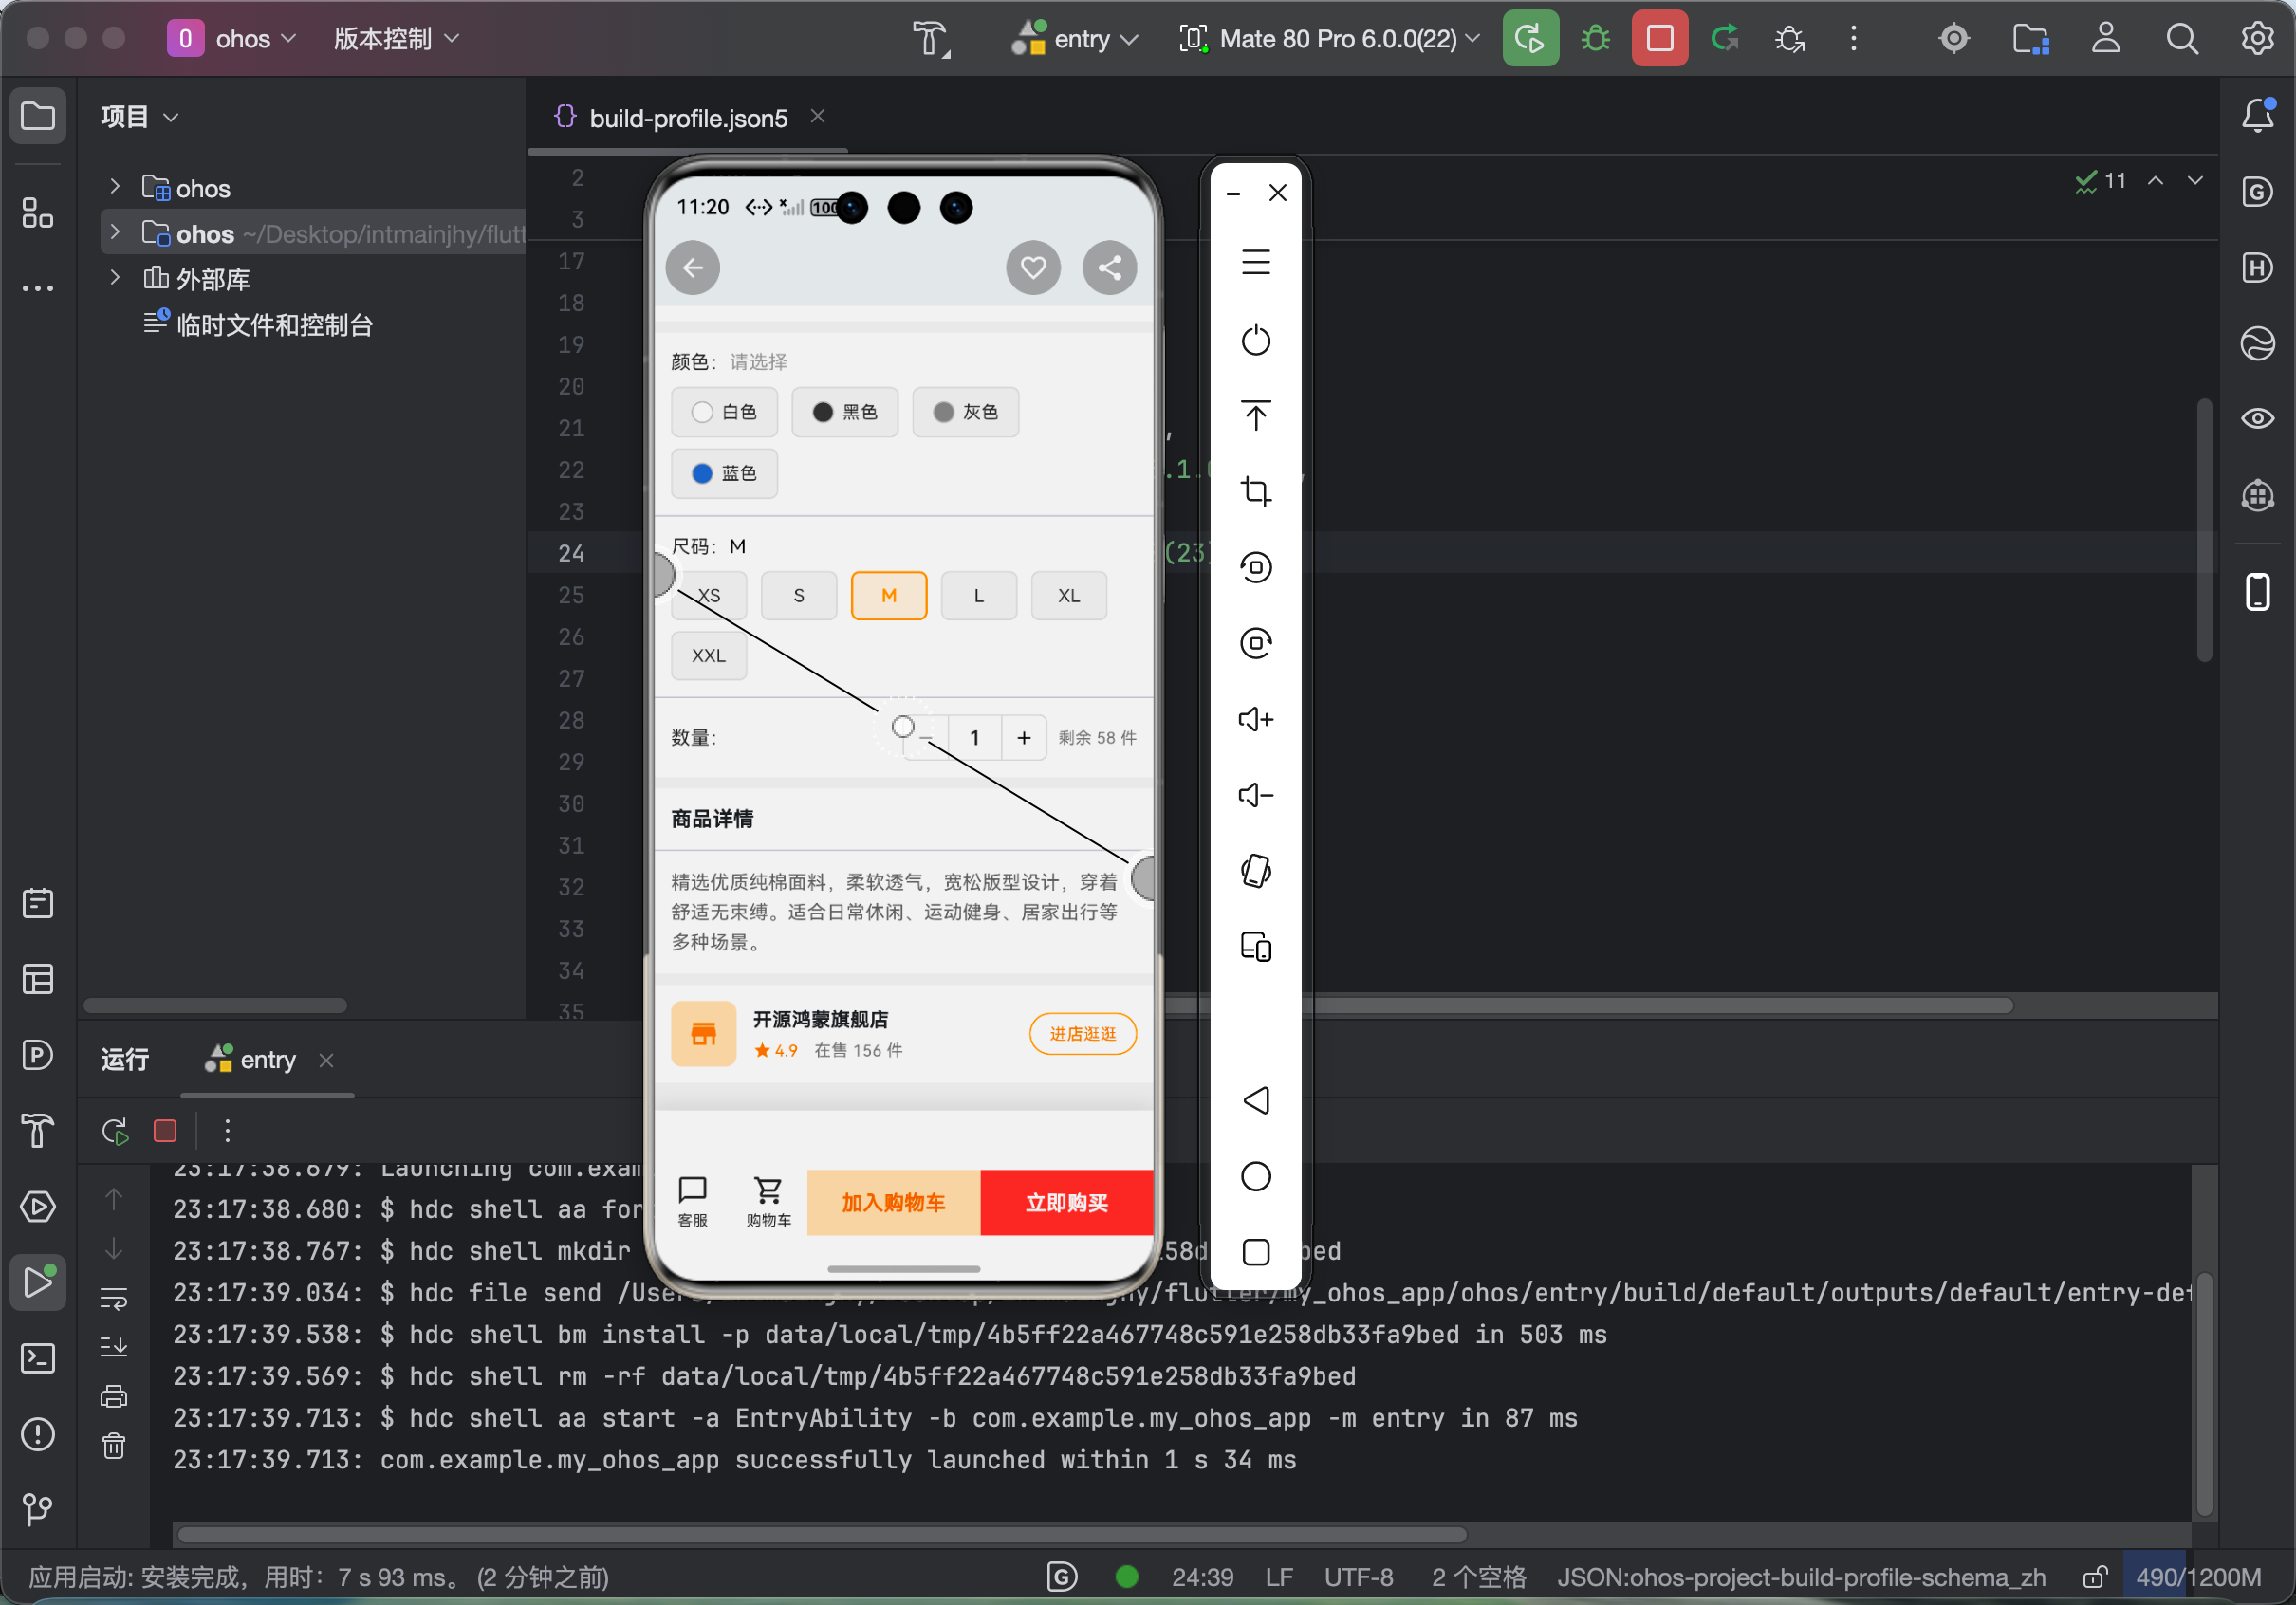Open the Terminal tool window in sidebar

pyautogui.click(x=38, y=1358)
